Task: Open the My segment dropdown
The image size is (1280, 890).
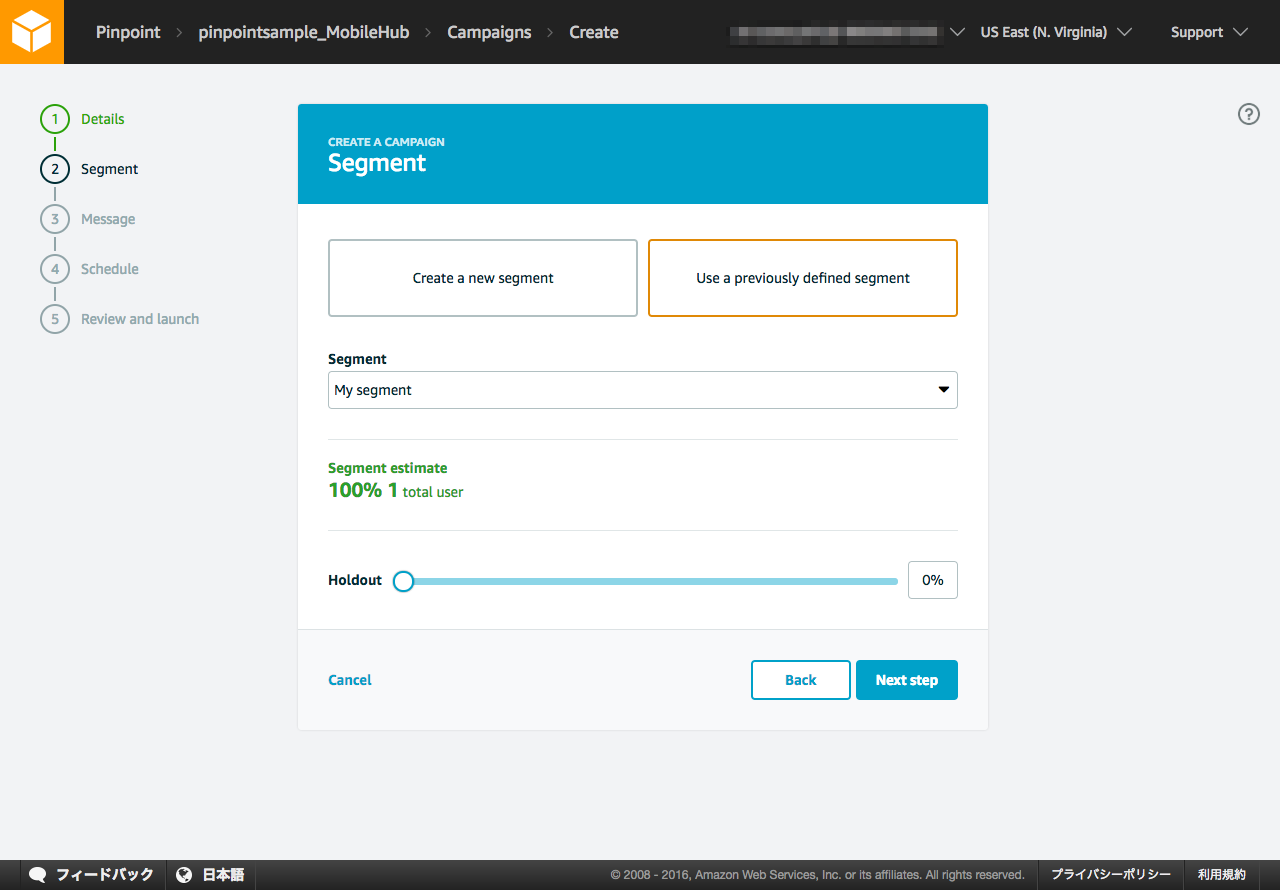Action: pos(642,390)
